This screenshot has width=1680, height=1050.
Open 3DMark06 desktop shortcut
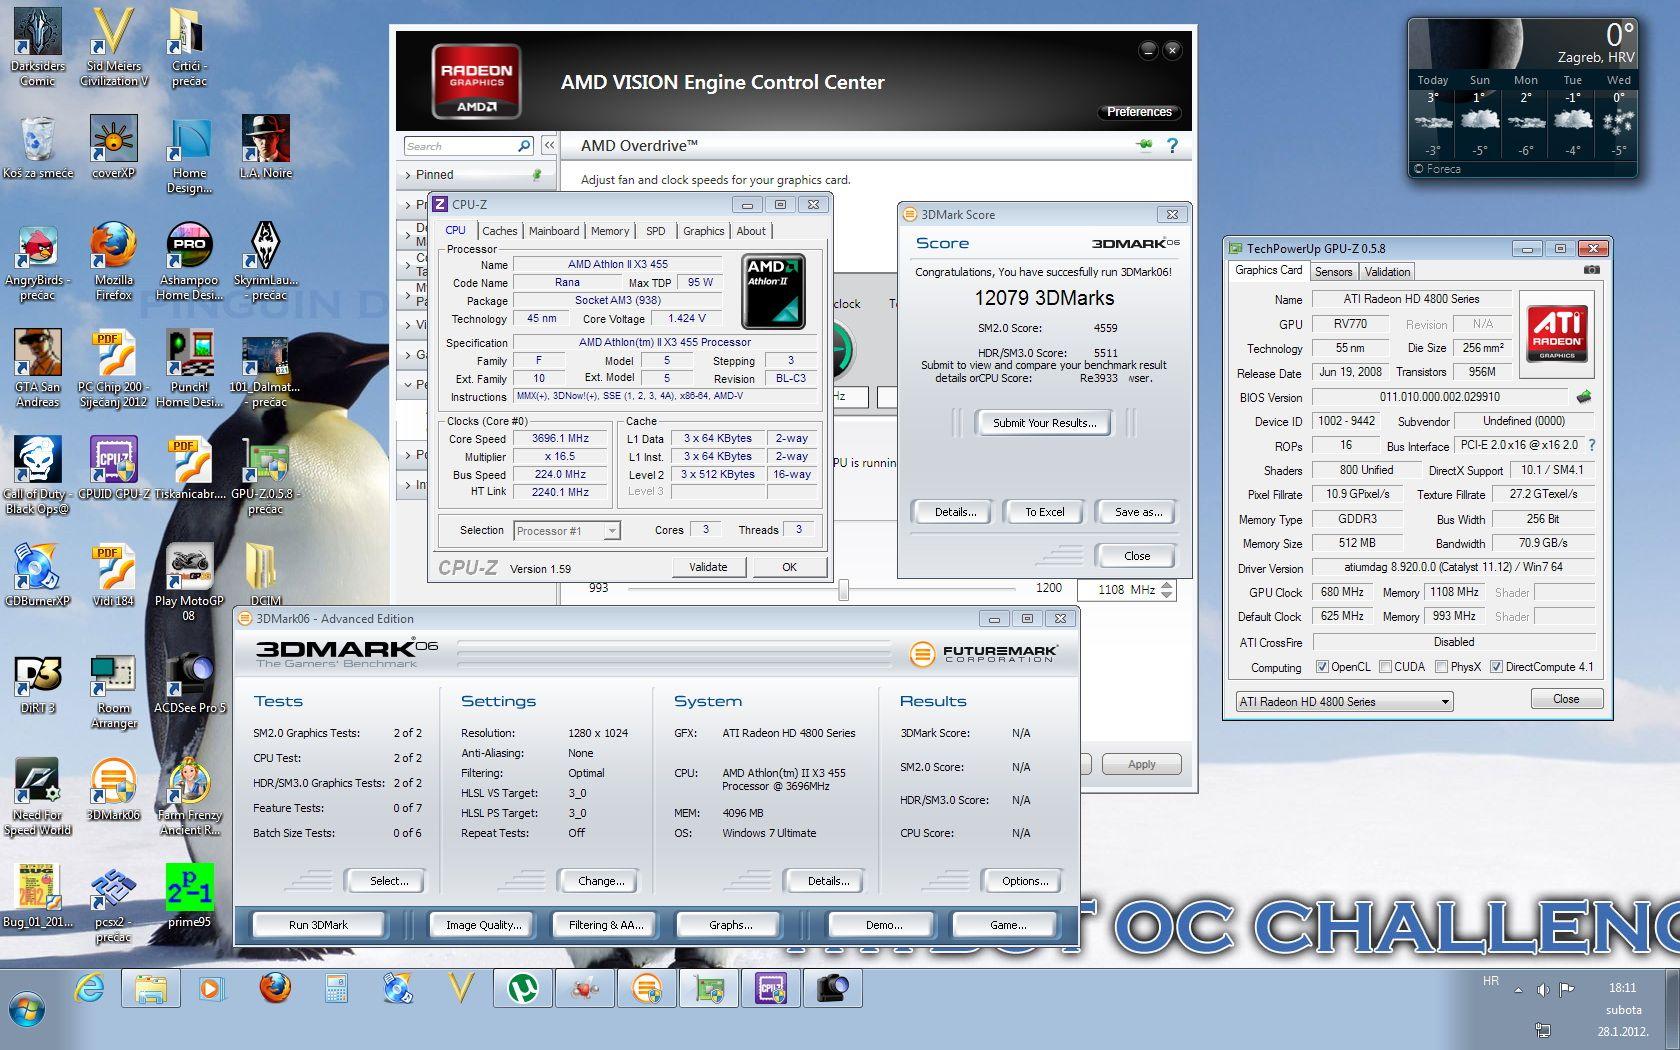tap(113, 789)
